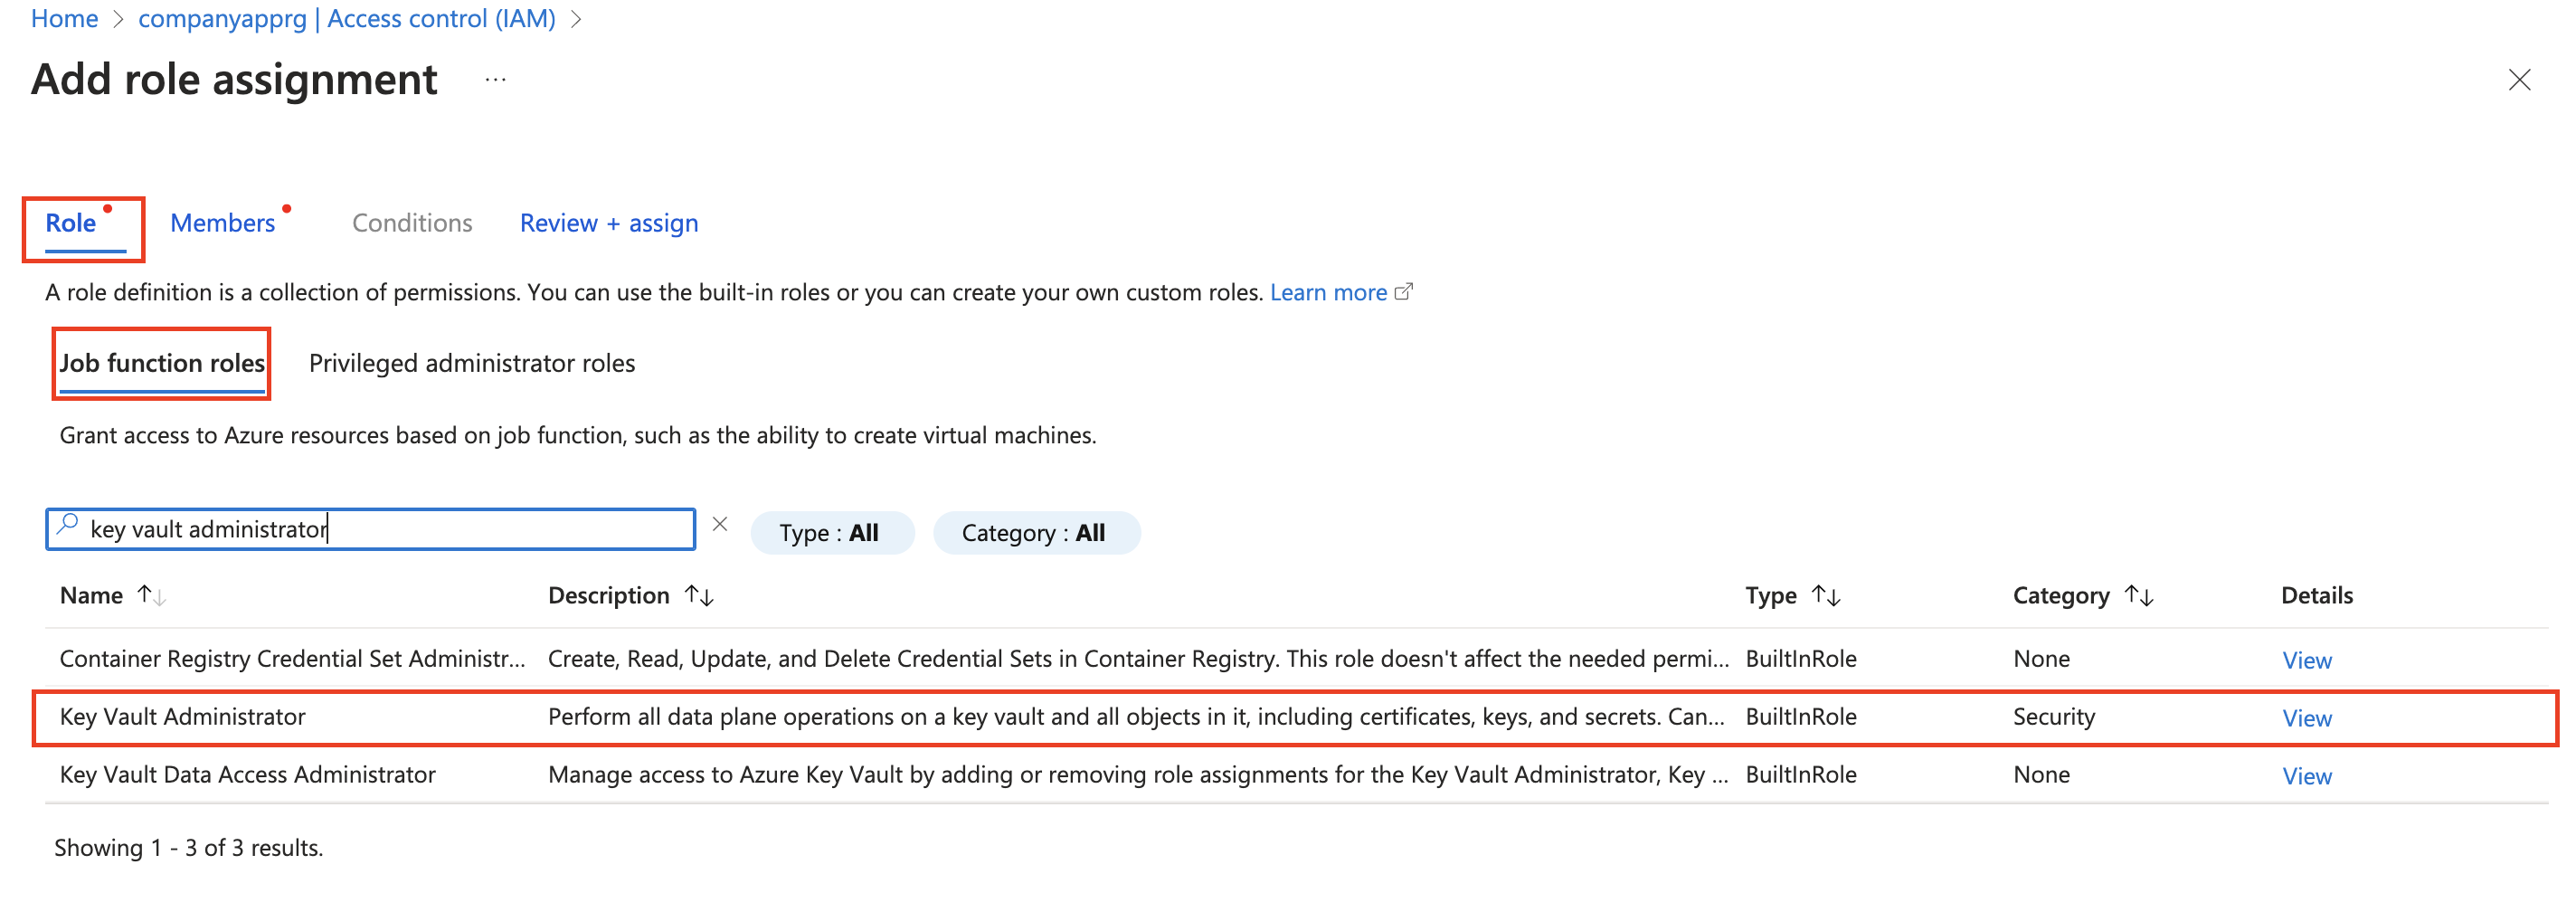
Task: Open the more options ellipsis menu
Action: pyautogui.click(x=495, y=80)
